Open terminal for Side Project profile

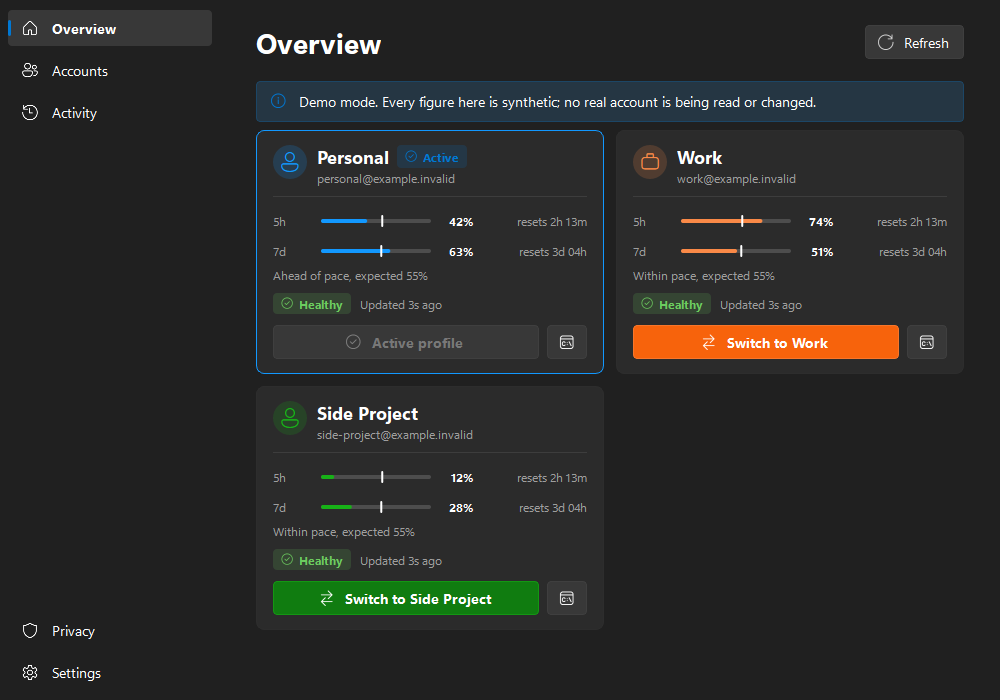point(567,598)
